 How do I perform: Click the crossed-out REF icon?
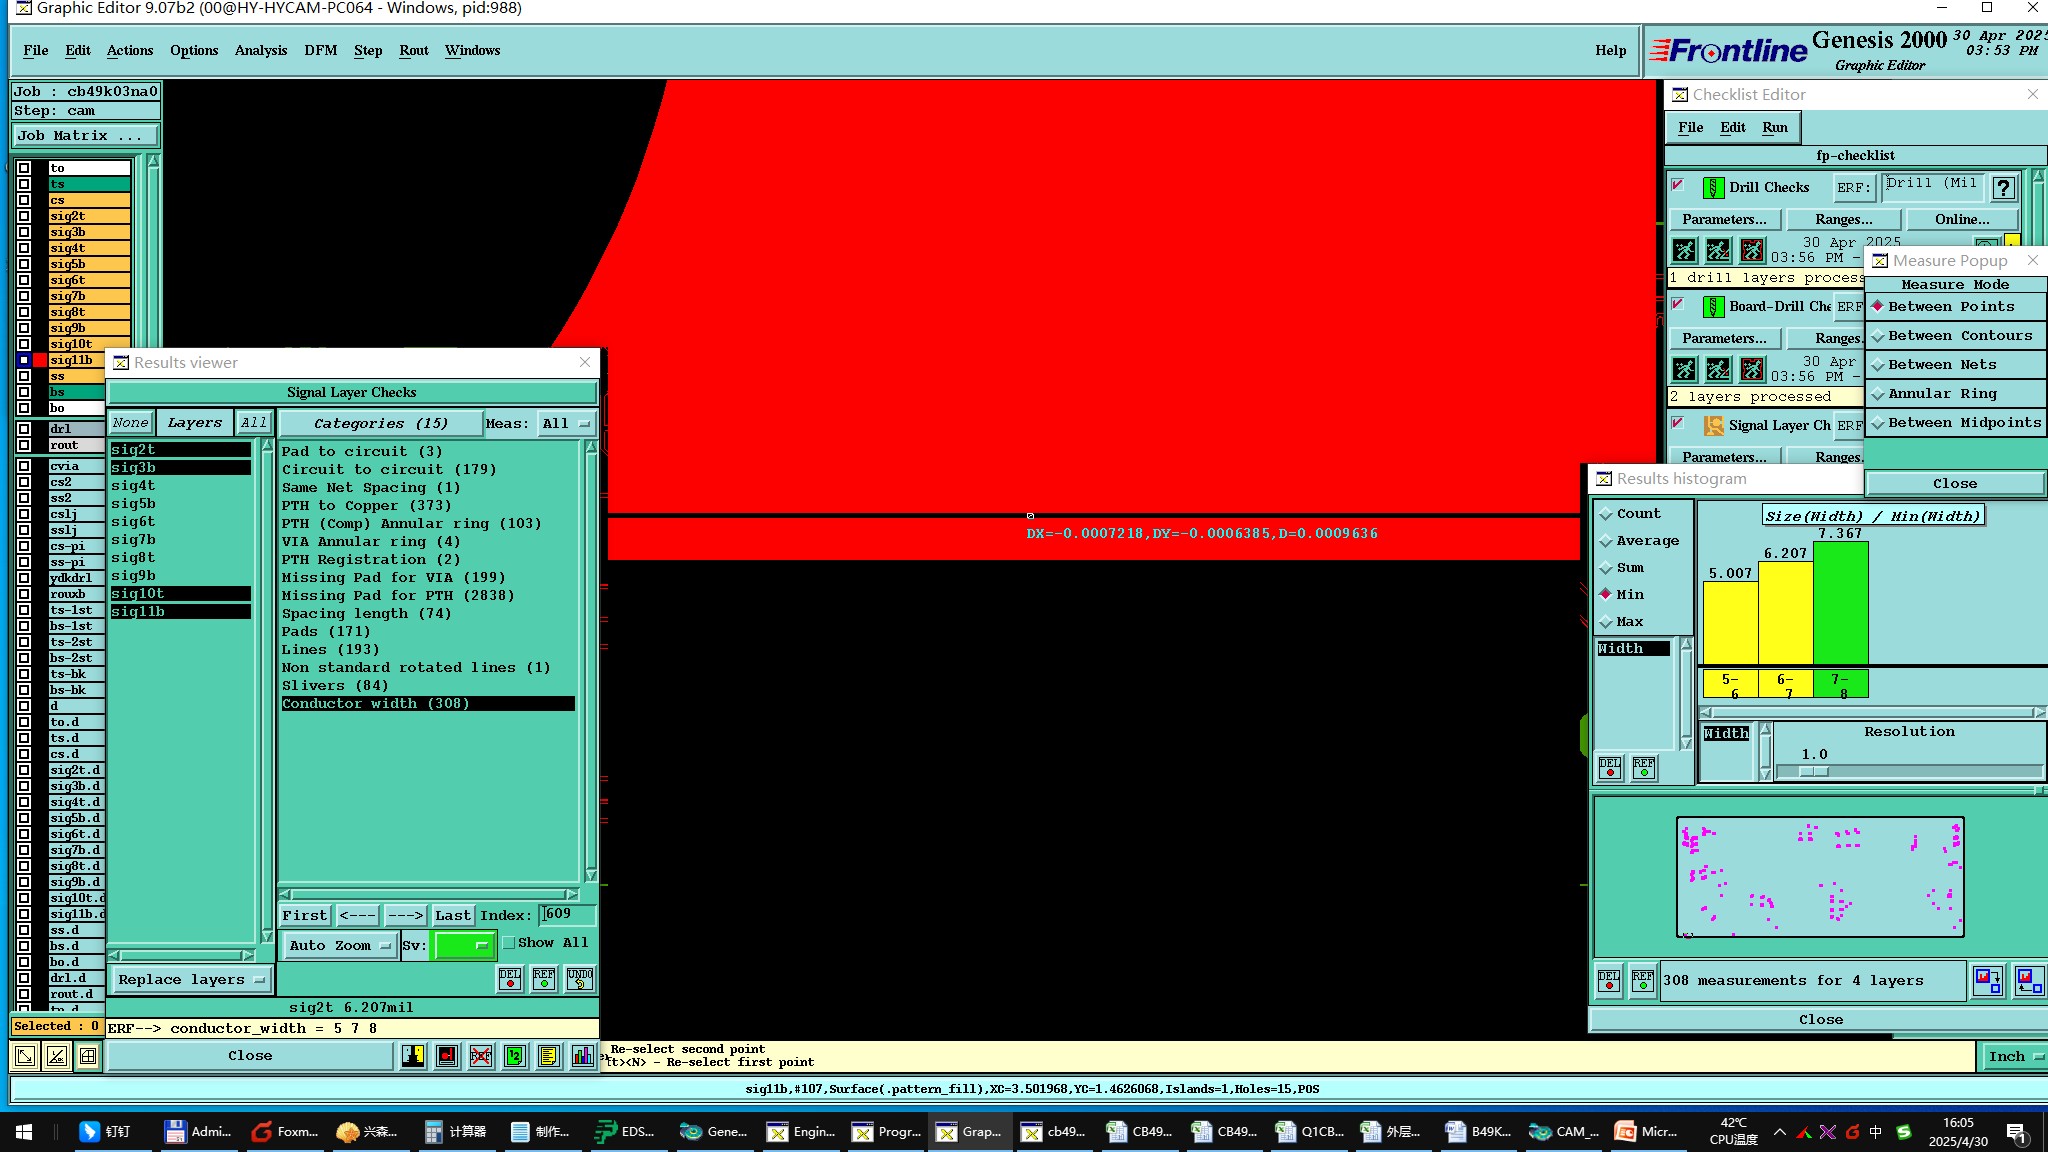[x=481, y=1056]
